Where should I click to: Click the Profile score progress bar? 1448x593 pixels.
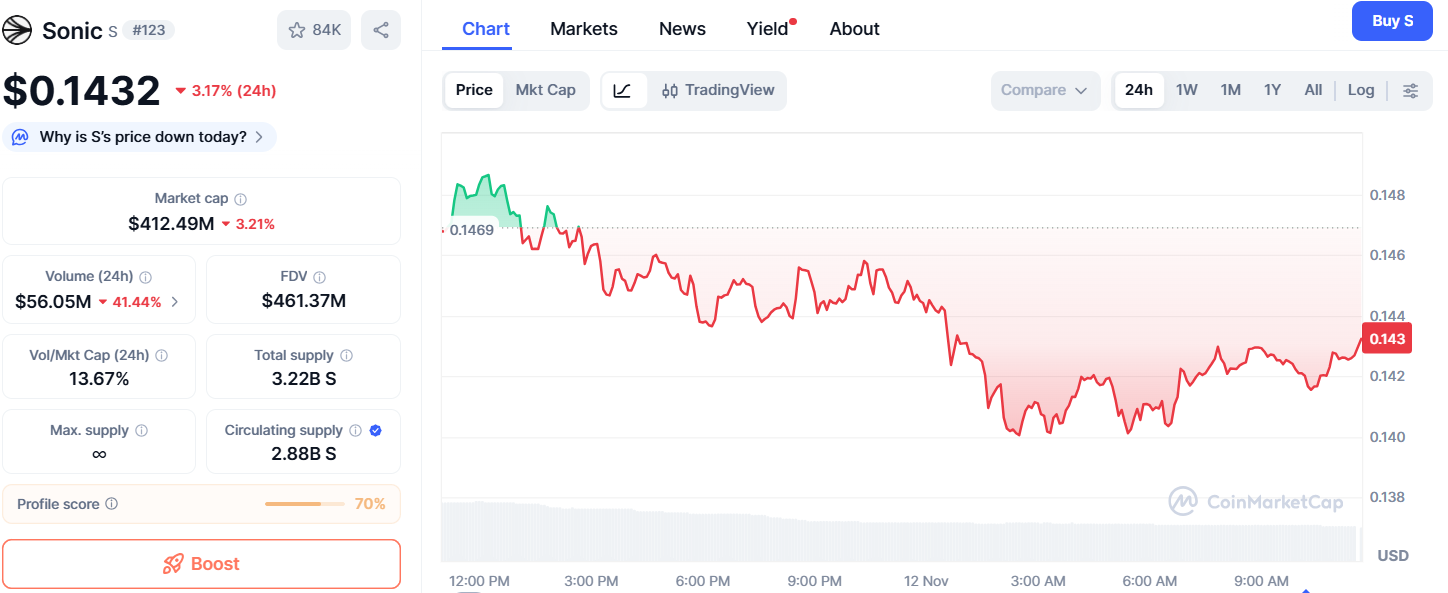tap(304, 504)
